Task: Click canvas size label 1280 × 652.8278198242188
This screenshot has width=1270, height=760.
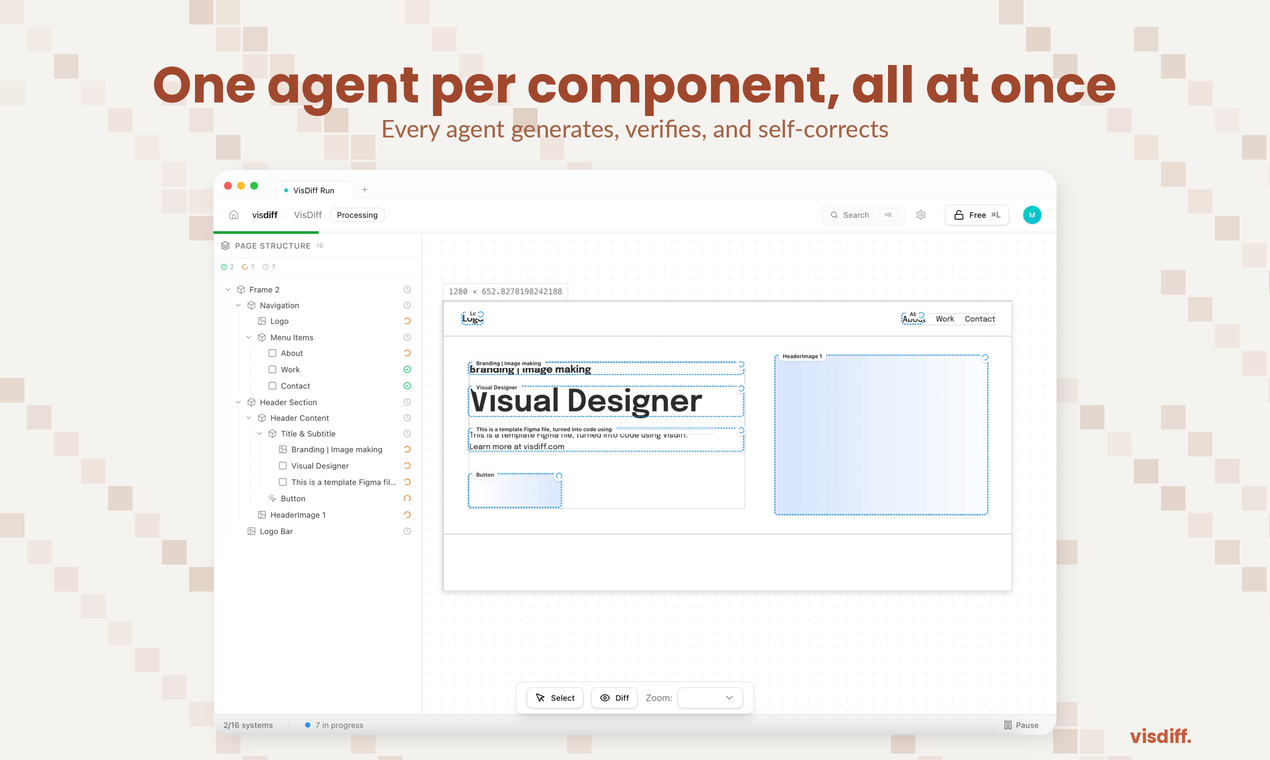Action: click(505, 292)
